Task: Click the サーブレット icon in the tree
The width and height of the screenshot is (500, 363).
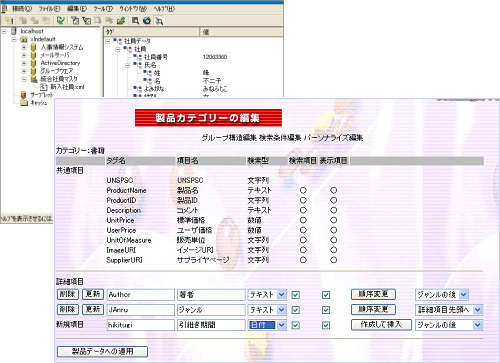Action: pyautogui.click(x=23, y=95)
